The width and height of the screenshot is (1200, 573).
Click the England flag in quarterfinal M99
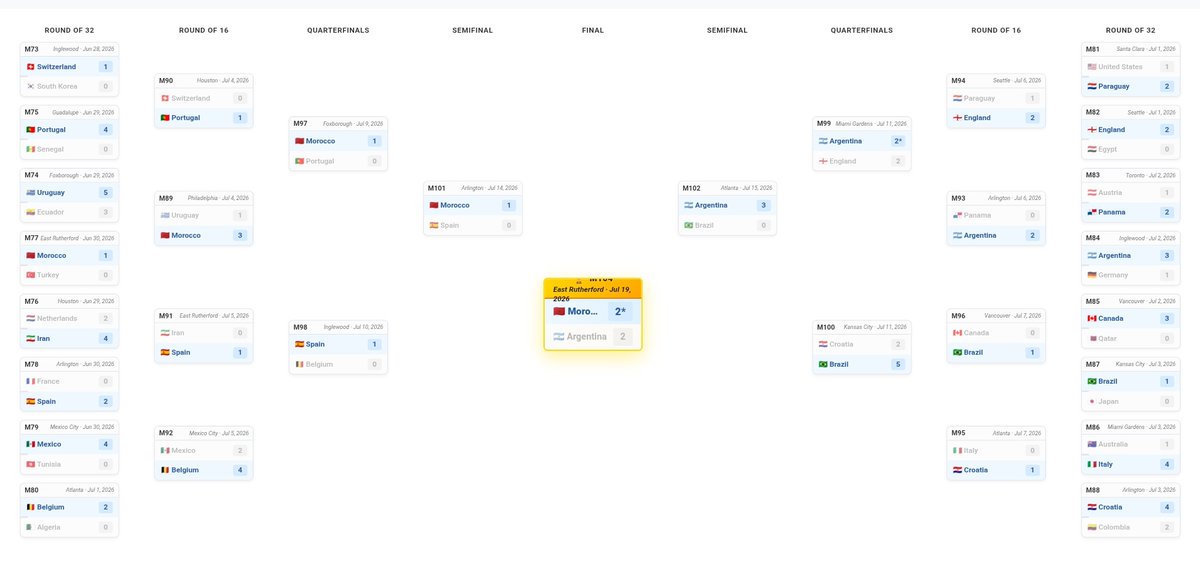823,161
